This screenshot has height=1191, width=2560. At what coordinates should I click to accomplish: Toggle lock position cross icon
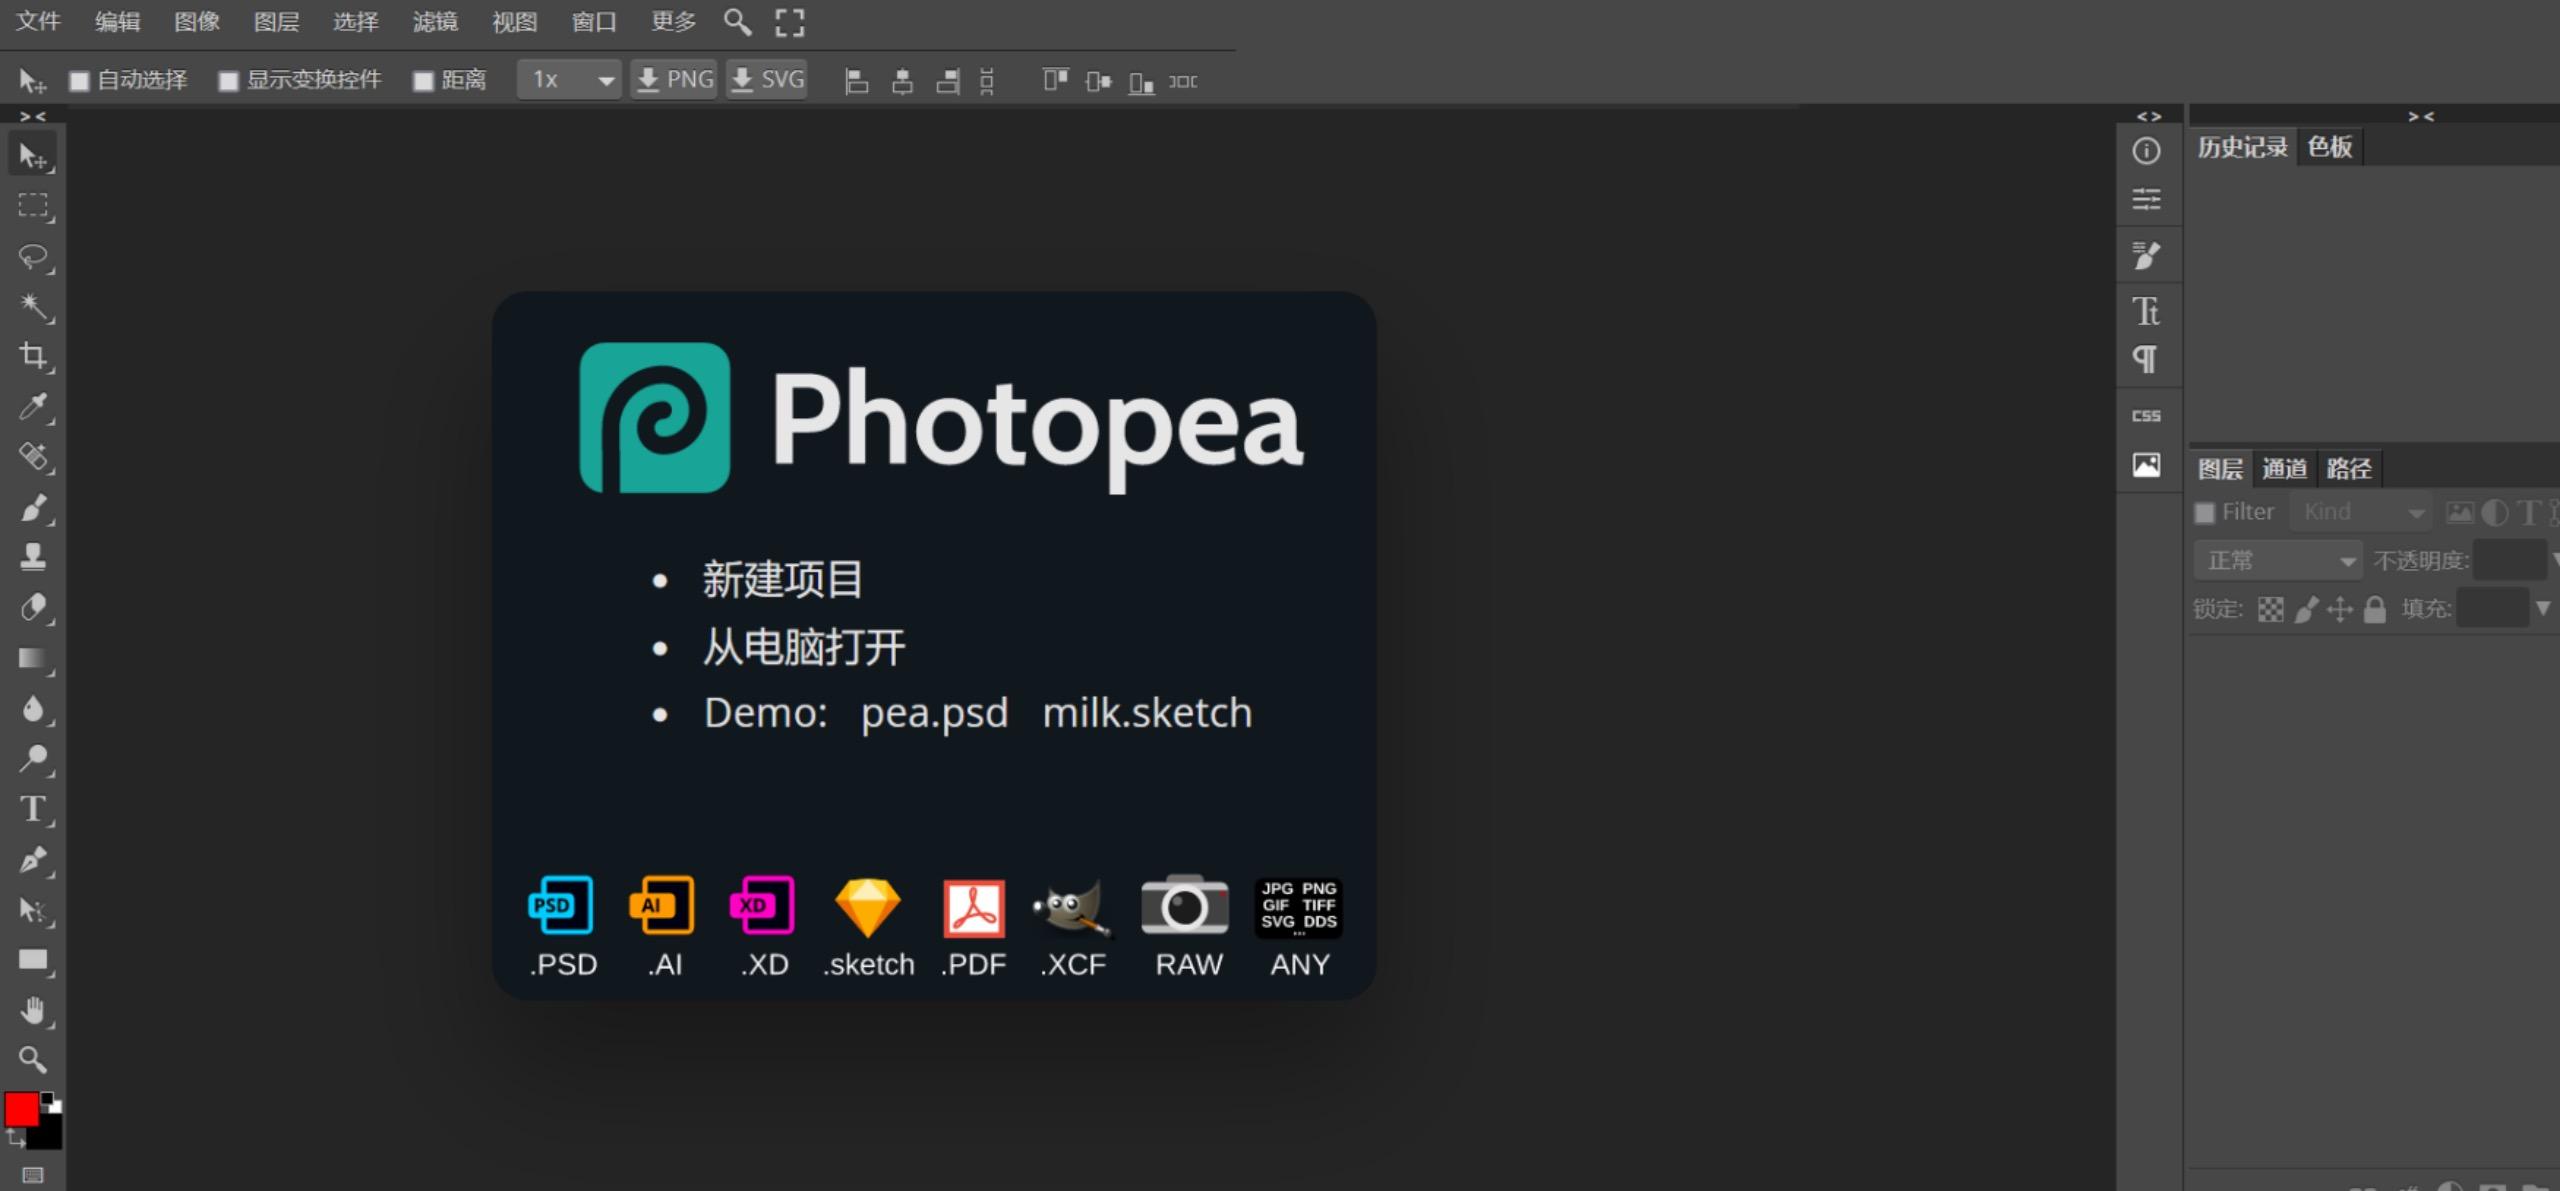click(x=2340, y=609)
